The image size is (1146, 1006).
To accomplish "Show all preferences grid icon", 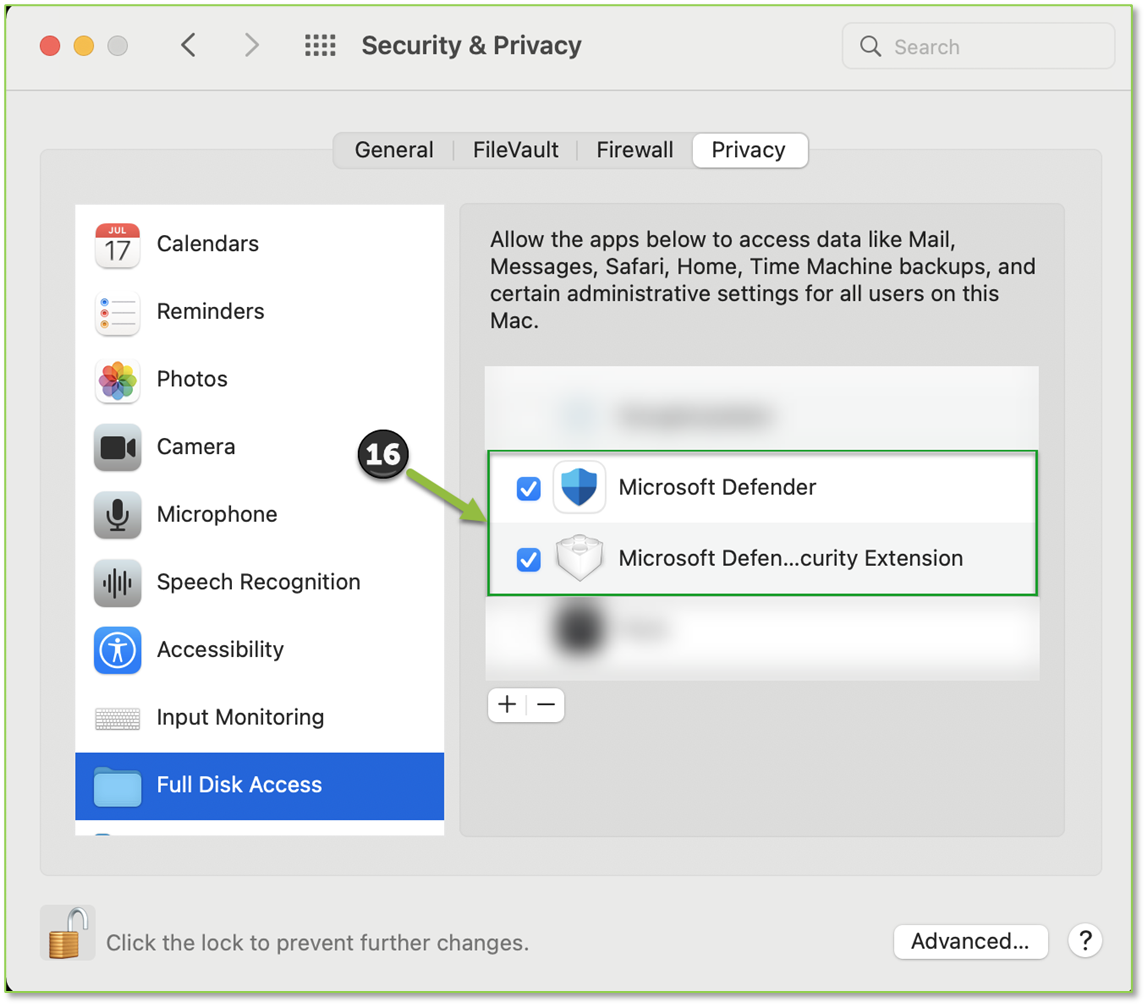I will pyautogui.click(x=320, y=46).
